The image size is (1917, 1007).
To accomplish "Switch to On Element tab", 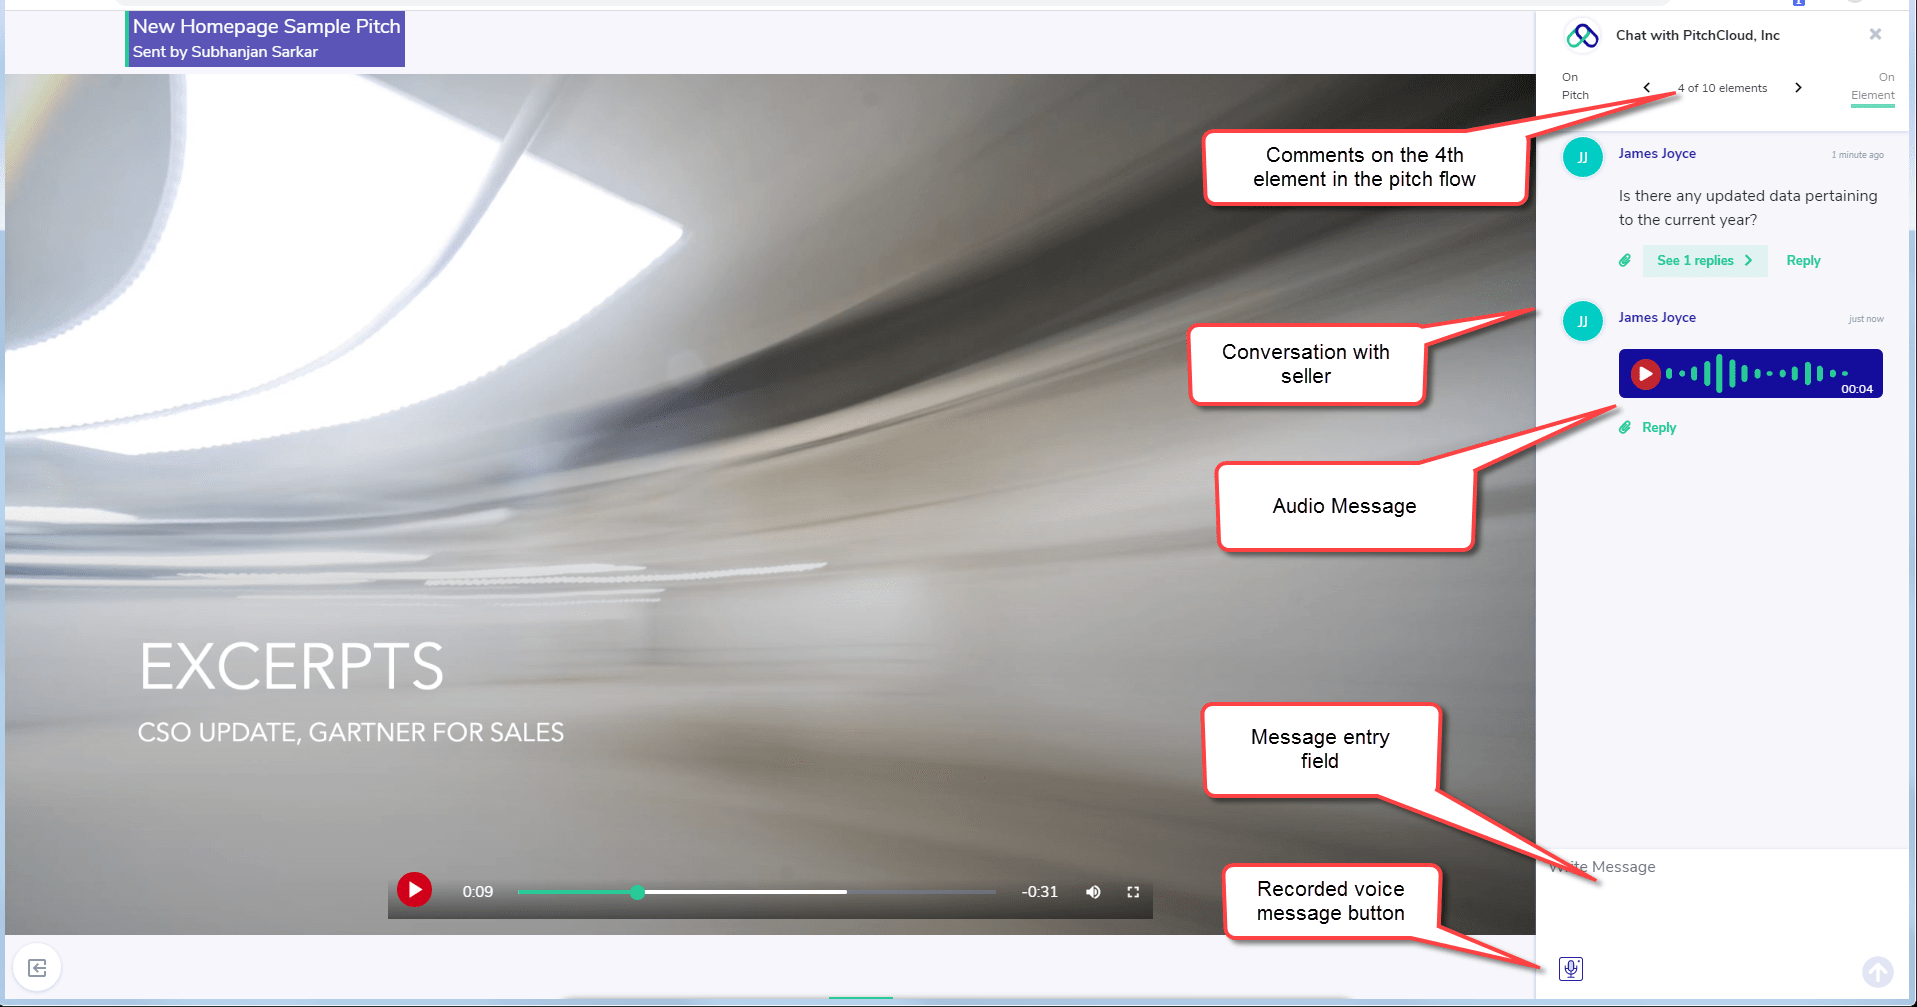I will 1872,87.
